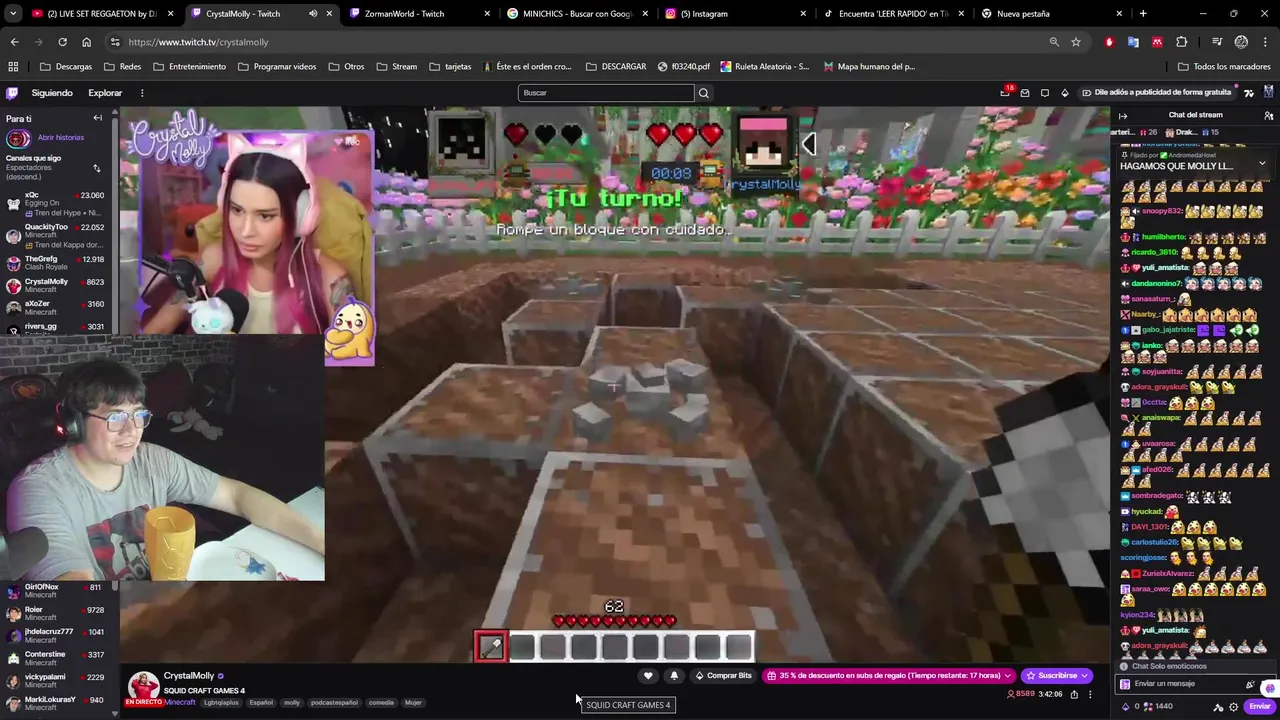This screenshot has height=720, width=1280.
Task: Open the browser profile avatar
Action: (x=1241, y=42)
